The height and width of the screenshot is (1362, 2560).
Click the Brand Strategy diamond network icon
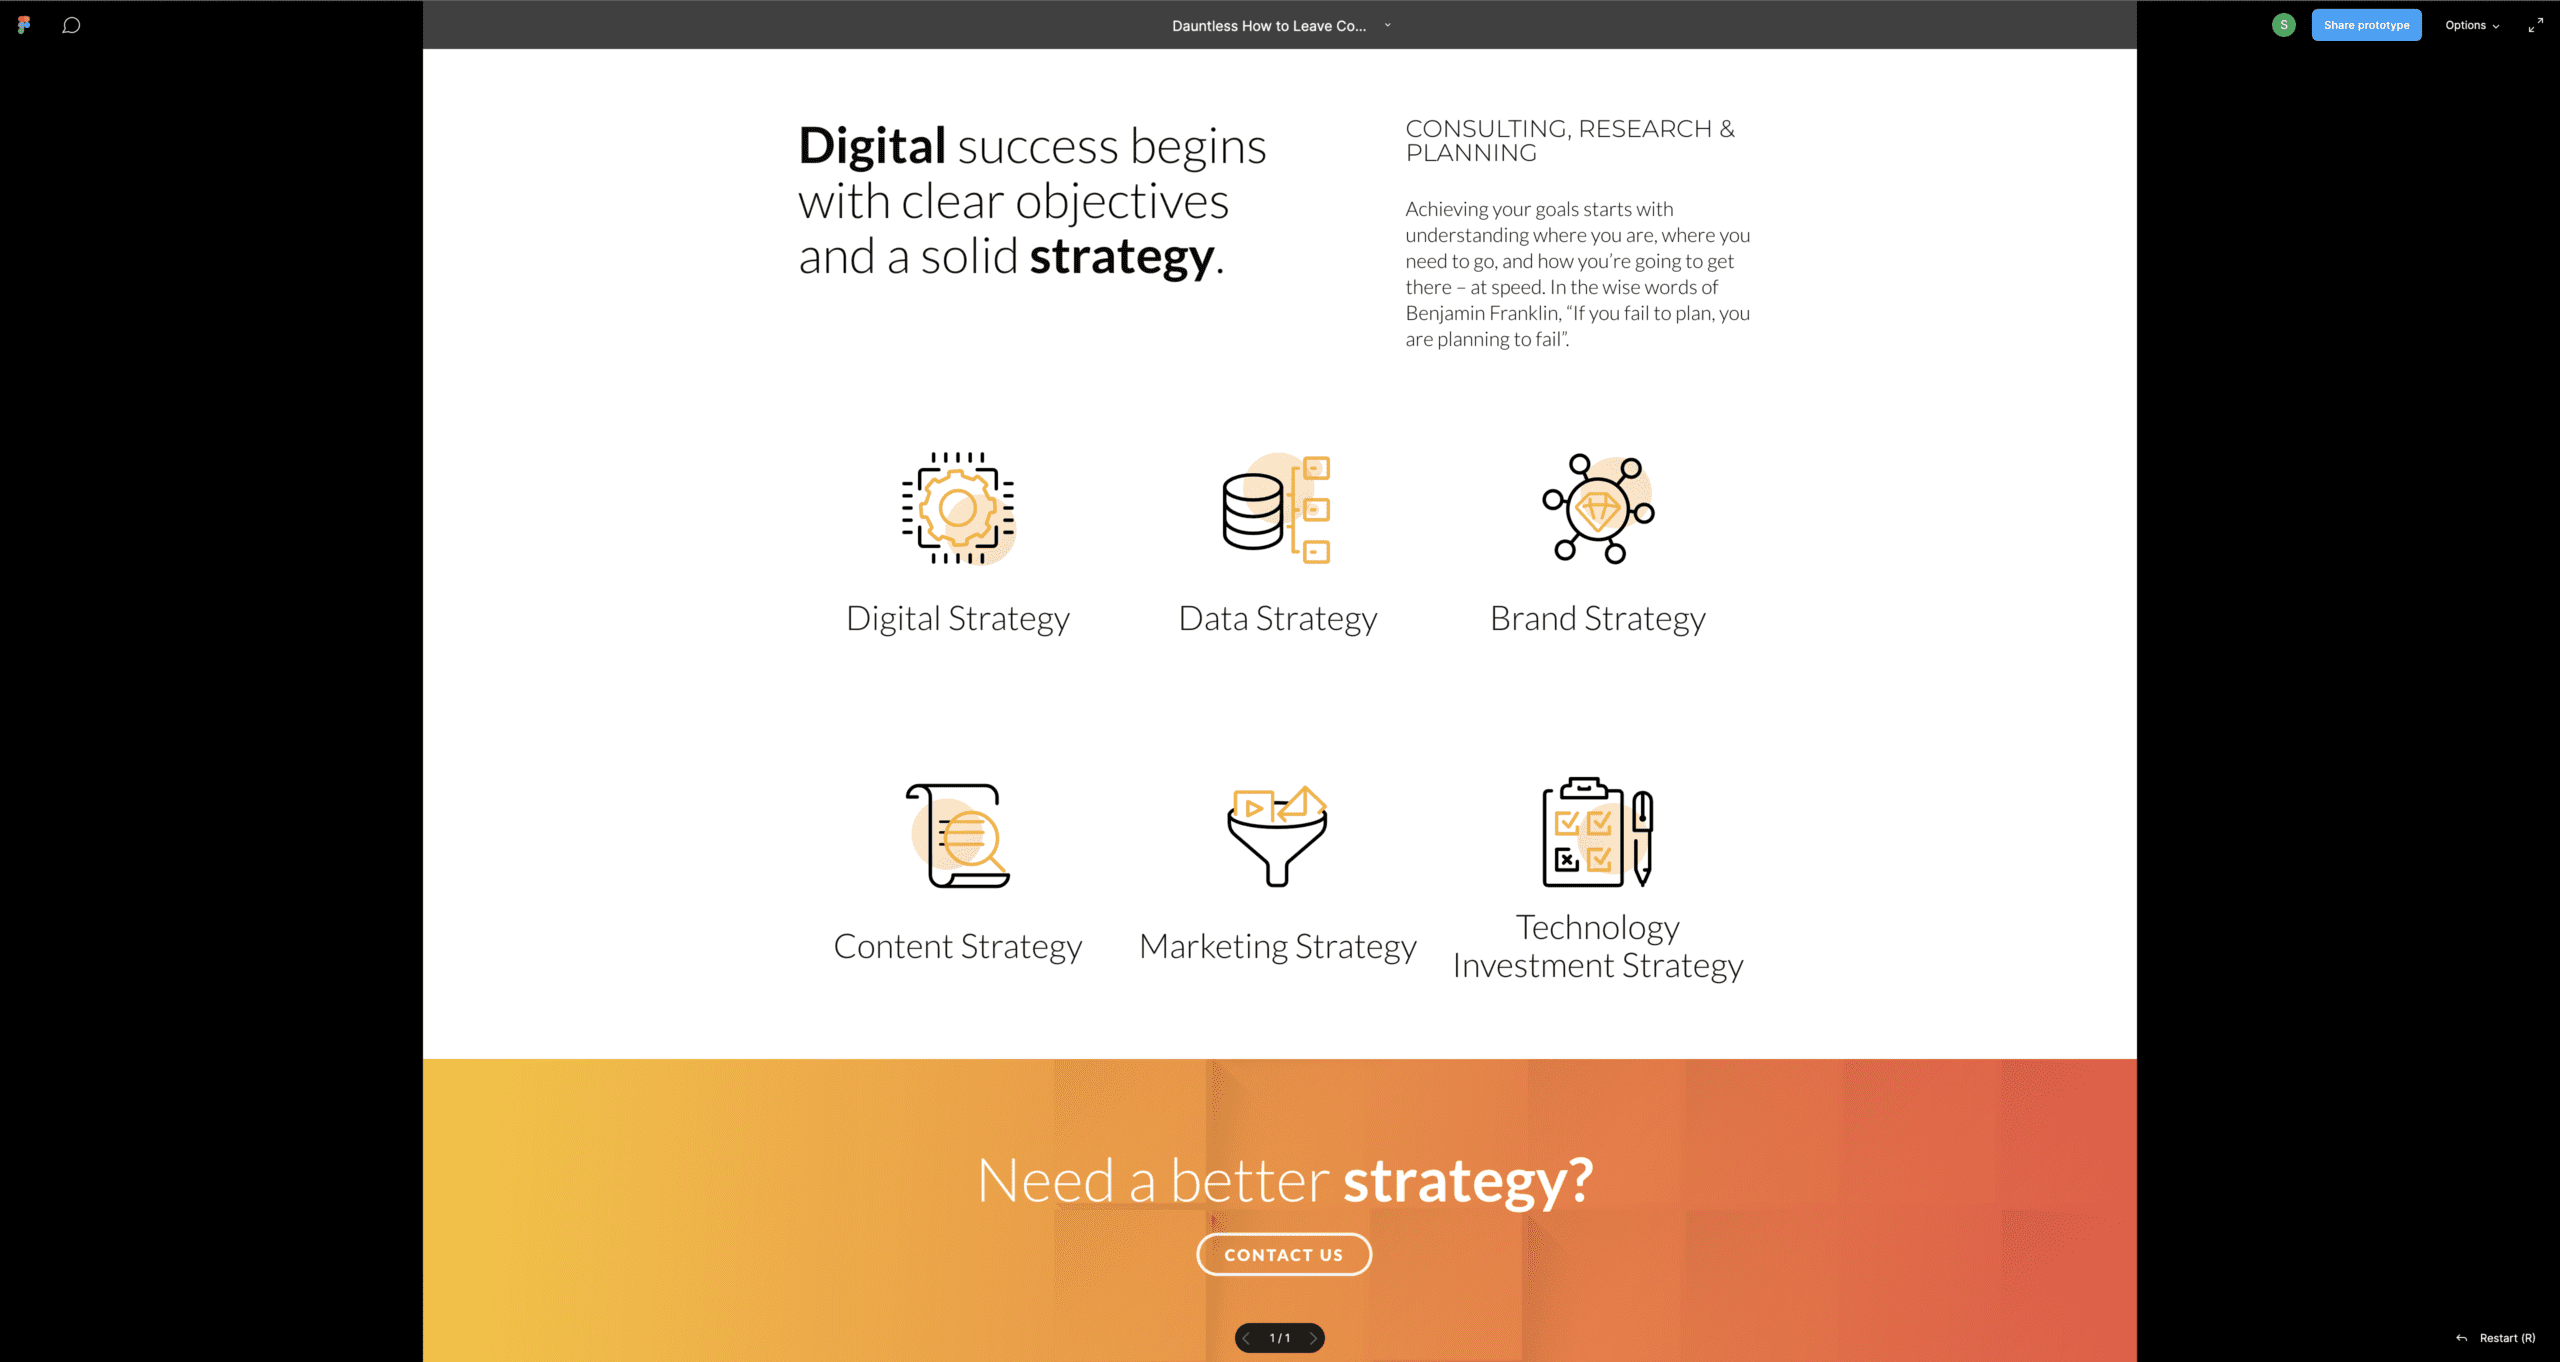[x=1598, y=508]
